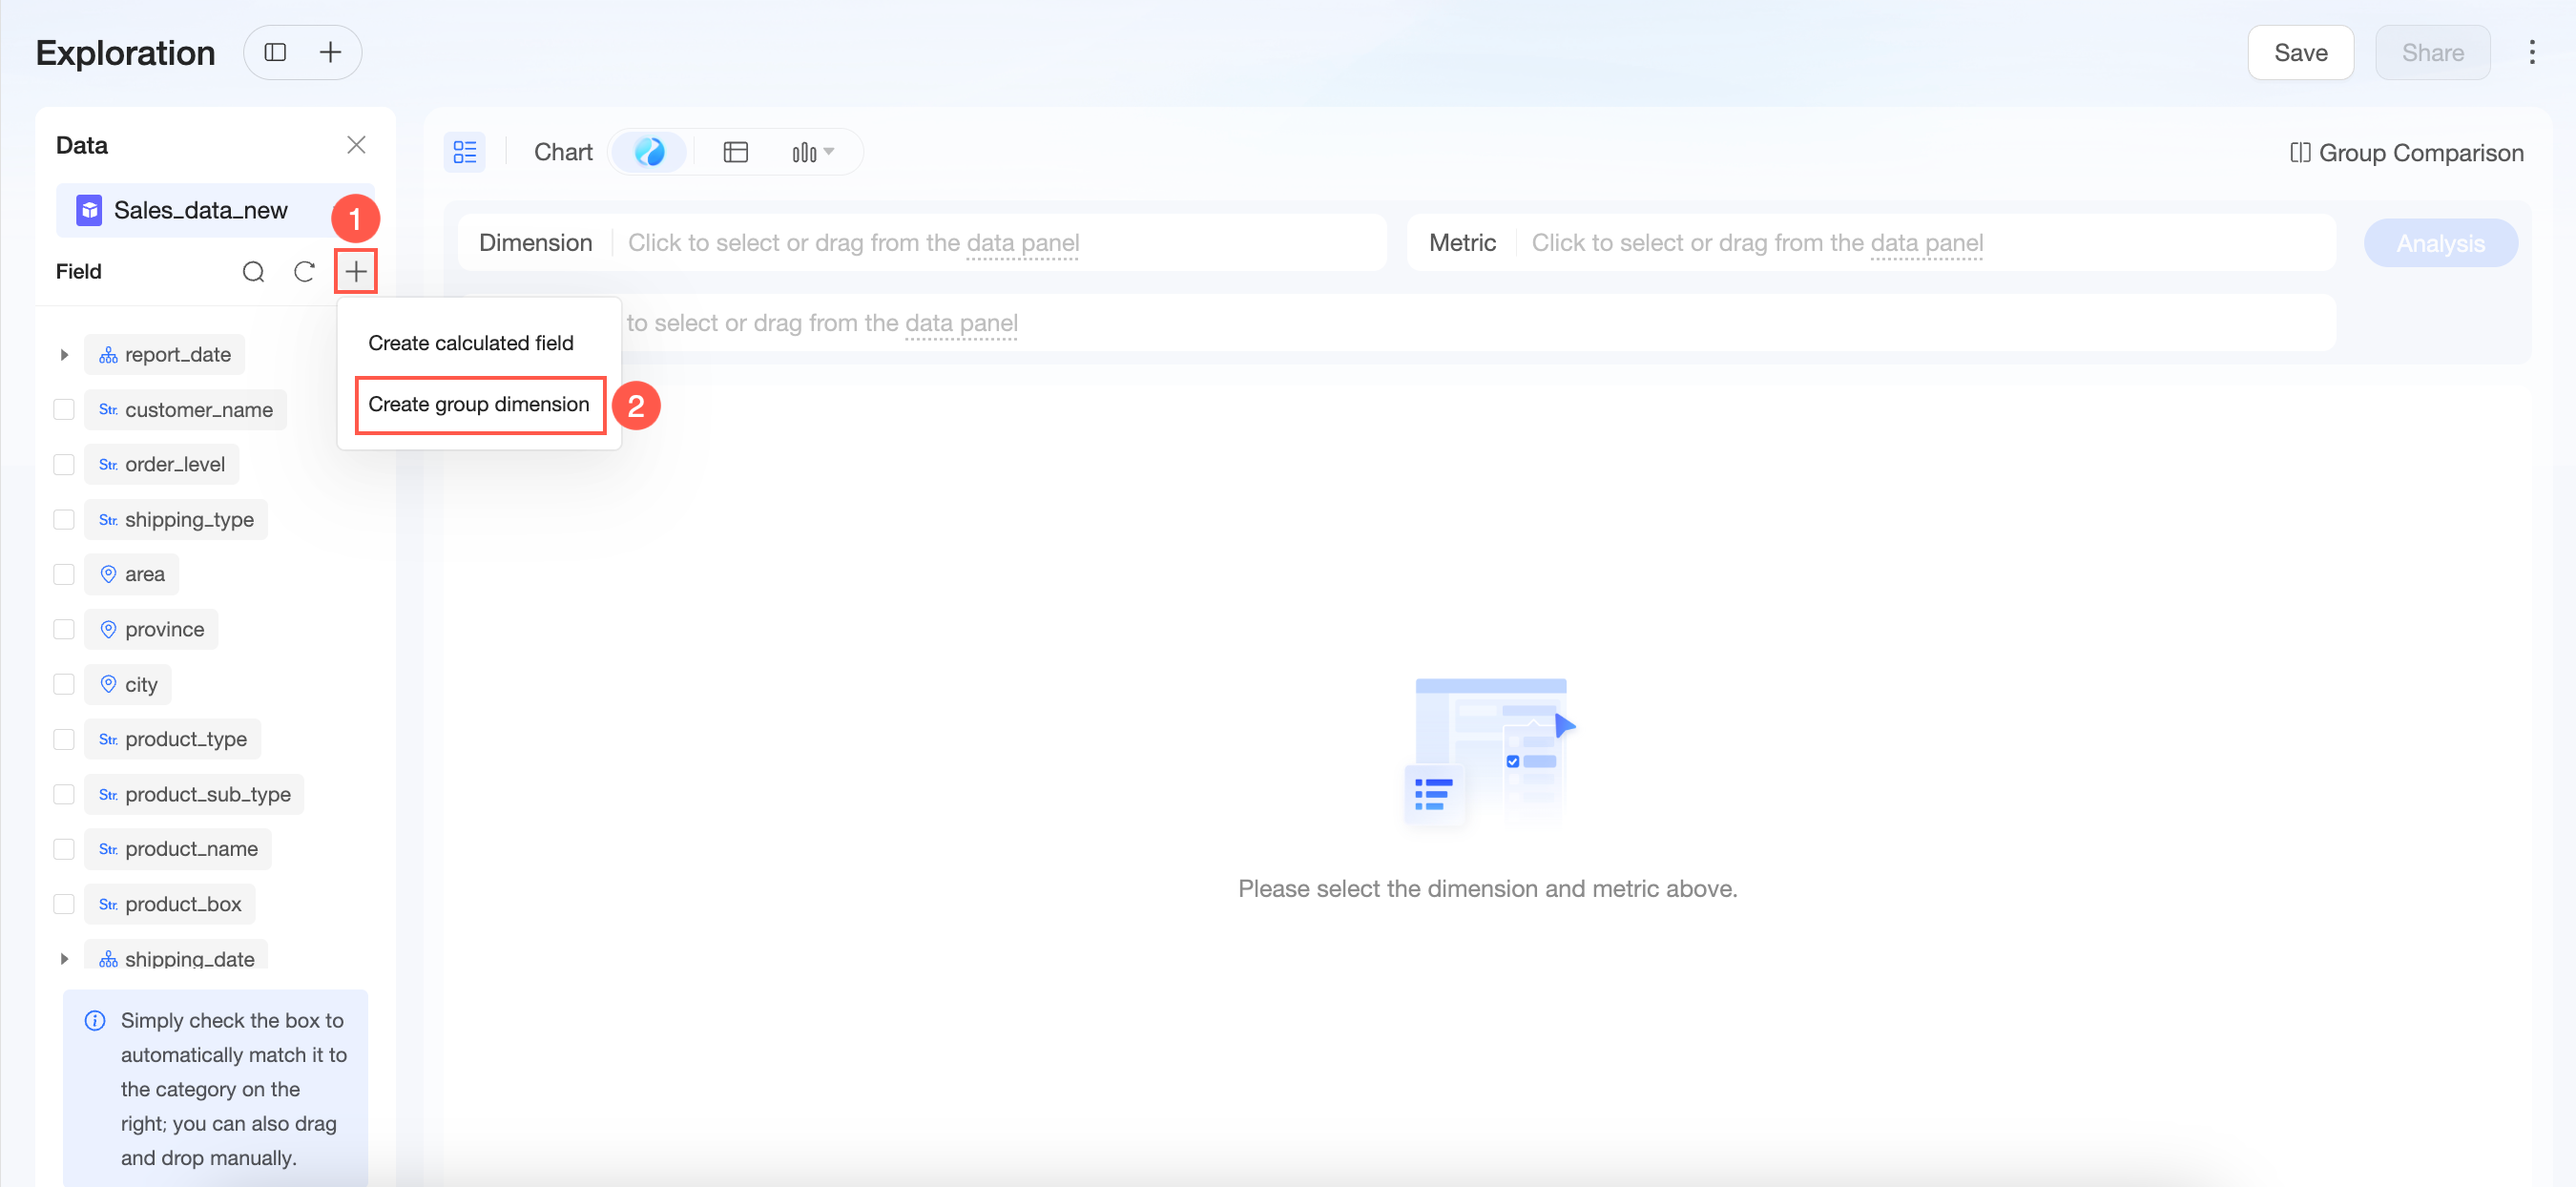The height and width of the screenshot is (1187, 2576).
Task: Select the smart chart icon
Action: click(650, 152)
